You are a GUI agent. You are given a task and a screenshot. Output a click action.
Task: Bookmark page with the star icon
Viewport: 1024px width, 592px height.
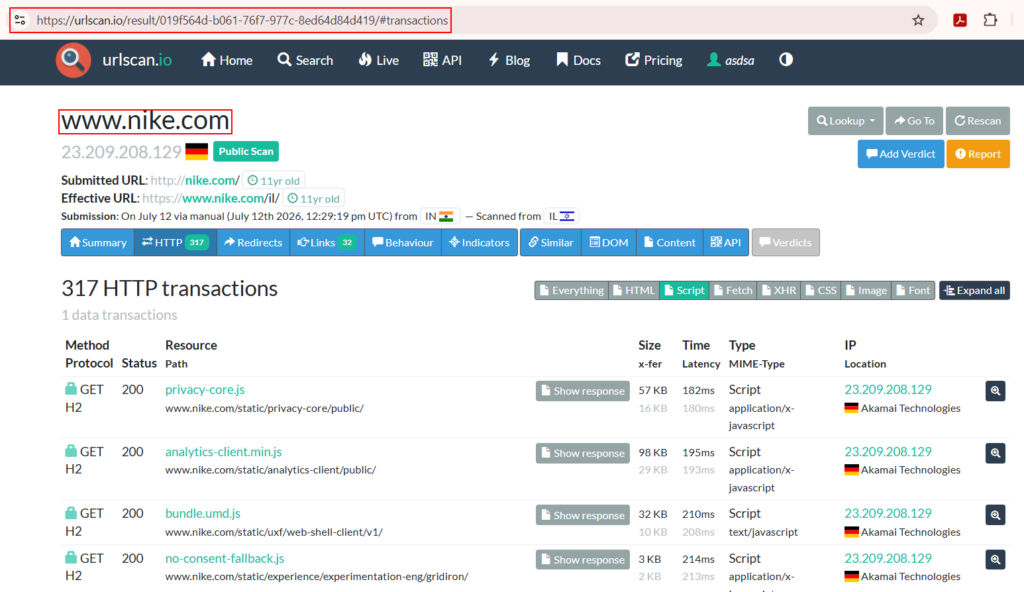click(918, 20)
